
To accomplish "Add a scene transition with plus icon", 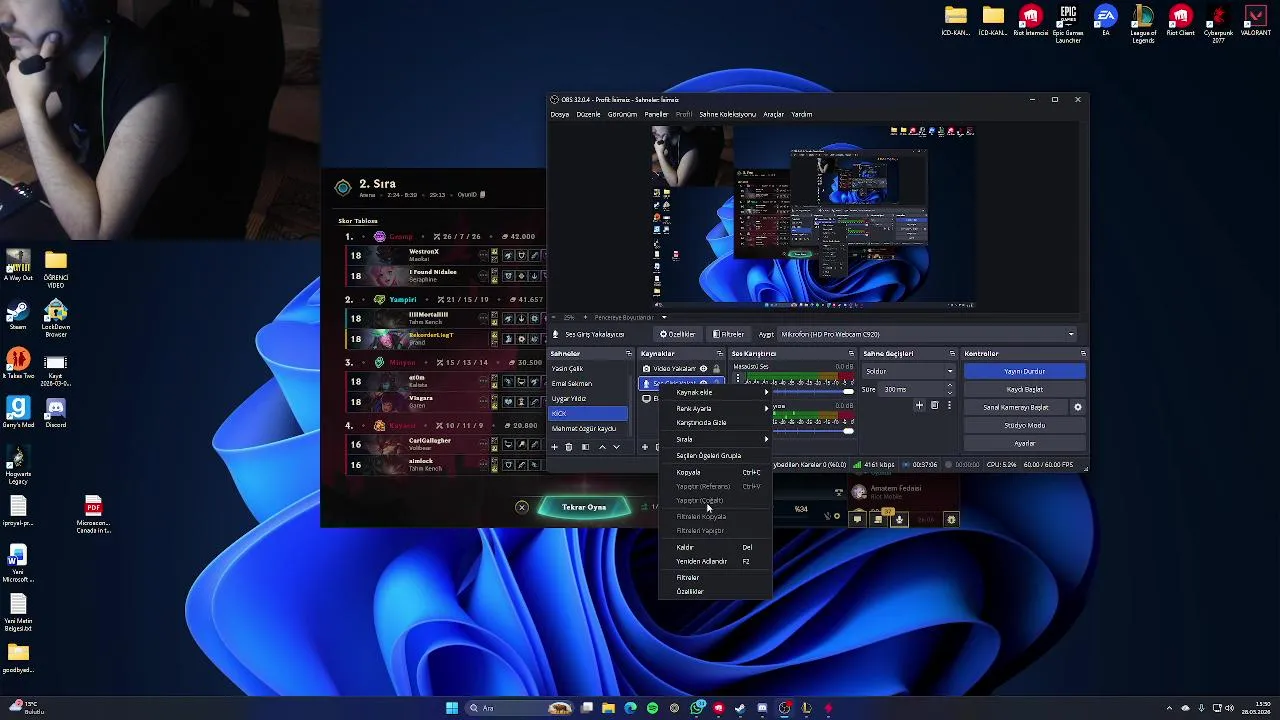I will [x=919, y=406].
